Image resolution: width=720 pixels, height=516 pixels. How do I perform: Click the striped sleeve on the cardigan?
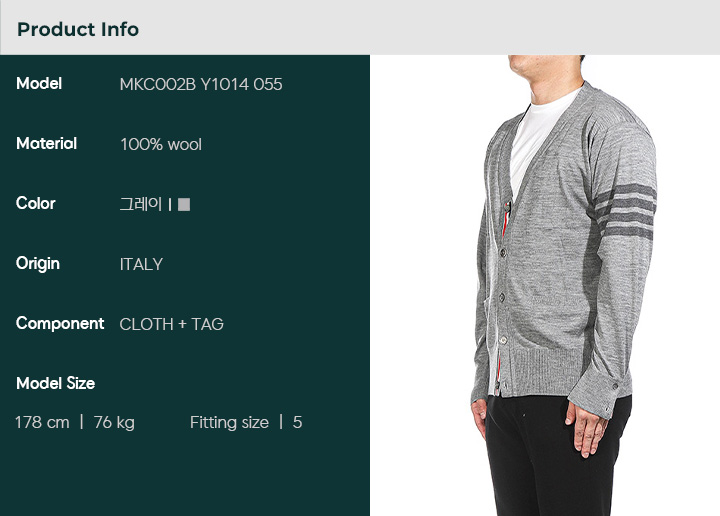click(626, 210)
